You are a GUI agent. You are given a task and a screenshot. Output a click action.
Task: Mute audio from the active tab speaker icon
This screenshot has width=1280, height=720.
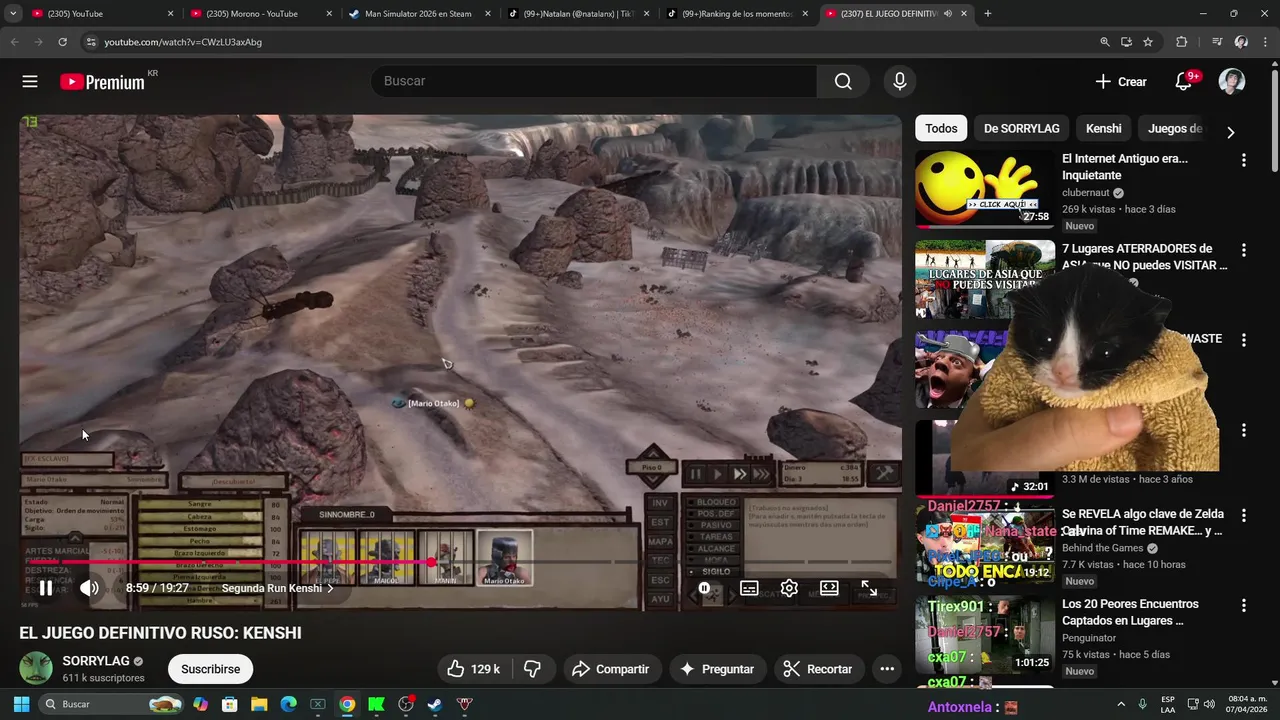(947, 14)
